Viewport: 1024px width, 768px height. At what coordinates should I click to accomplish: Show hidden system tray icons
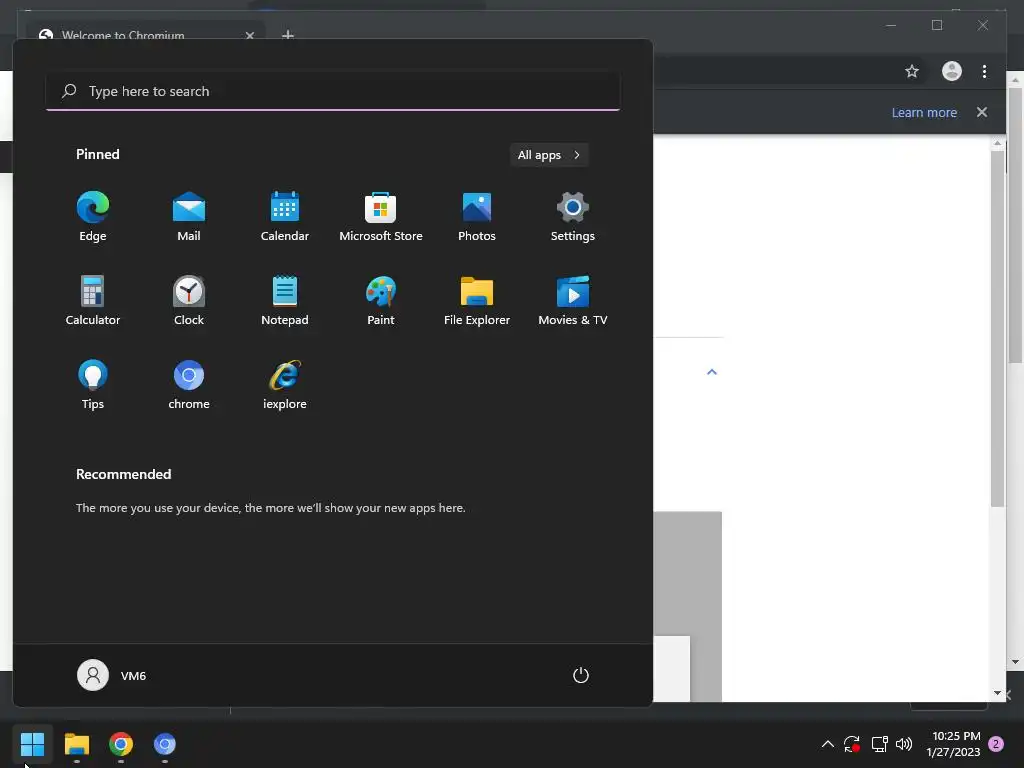827,744
